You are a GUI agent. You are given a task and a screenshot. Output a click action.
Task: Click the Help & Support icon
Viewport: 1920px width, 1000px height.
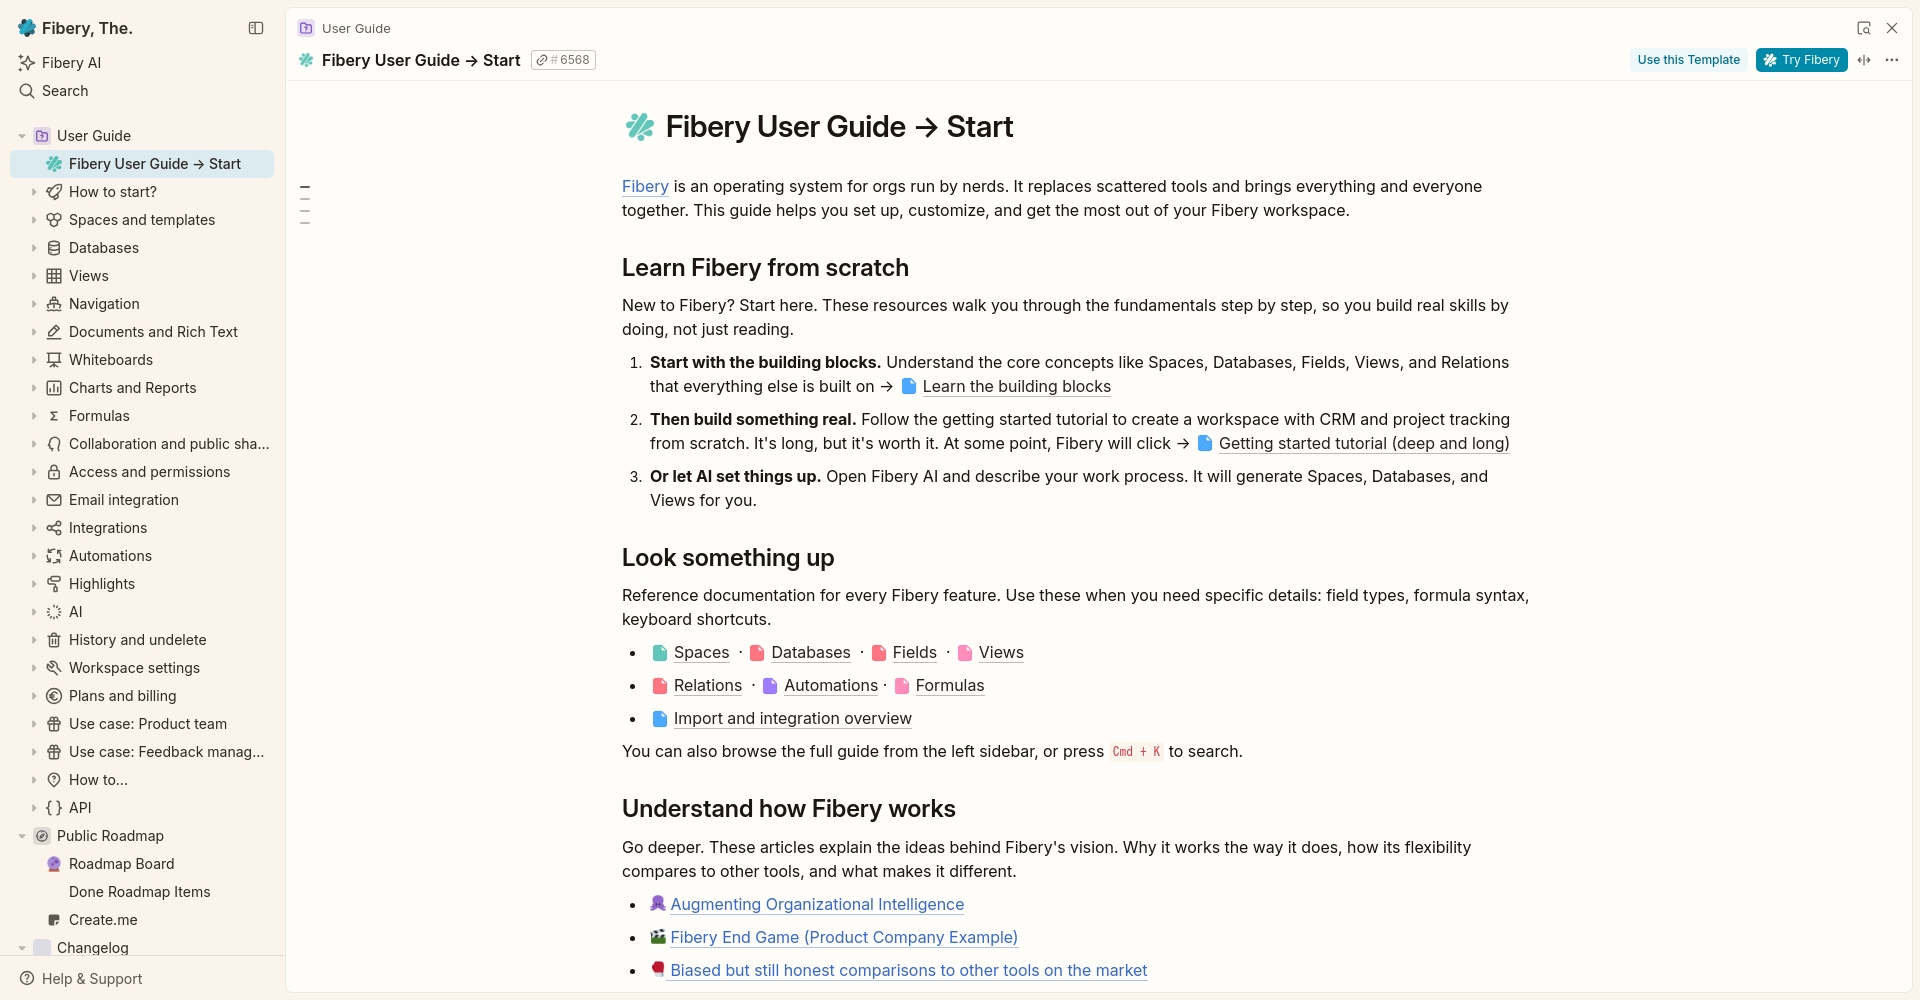tap(27, 979)
